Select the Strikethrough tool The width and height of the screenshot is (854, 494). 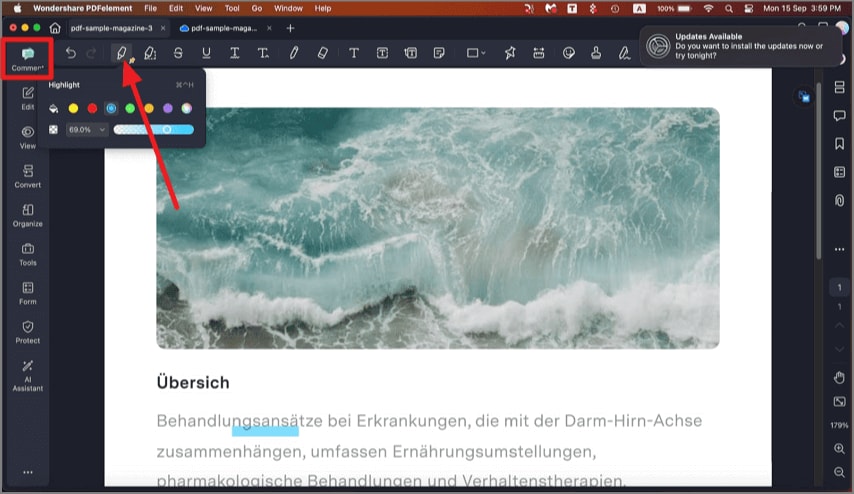pos(178,53)
